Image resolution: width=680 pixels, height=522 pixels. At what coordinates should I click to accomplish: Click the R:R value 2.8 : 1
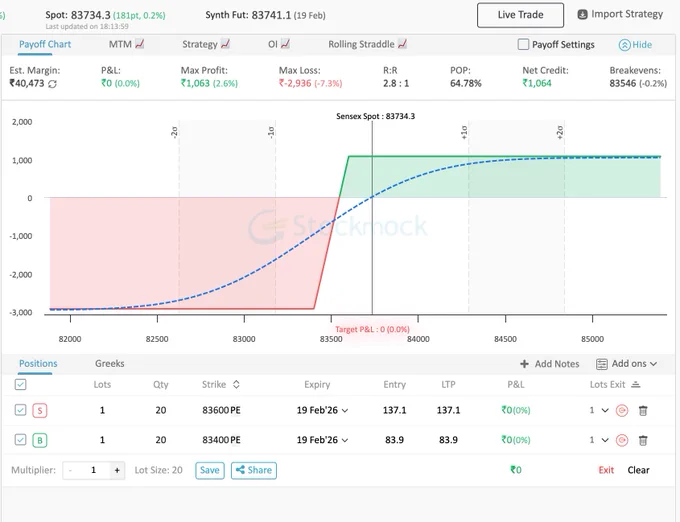point(396,83)
